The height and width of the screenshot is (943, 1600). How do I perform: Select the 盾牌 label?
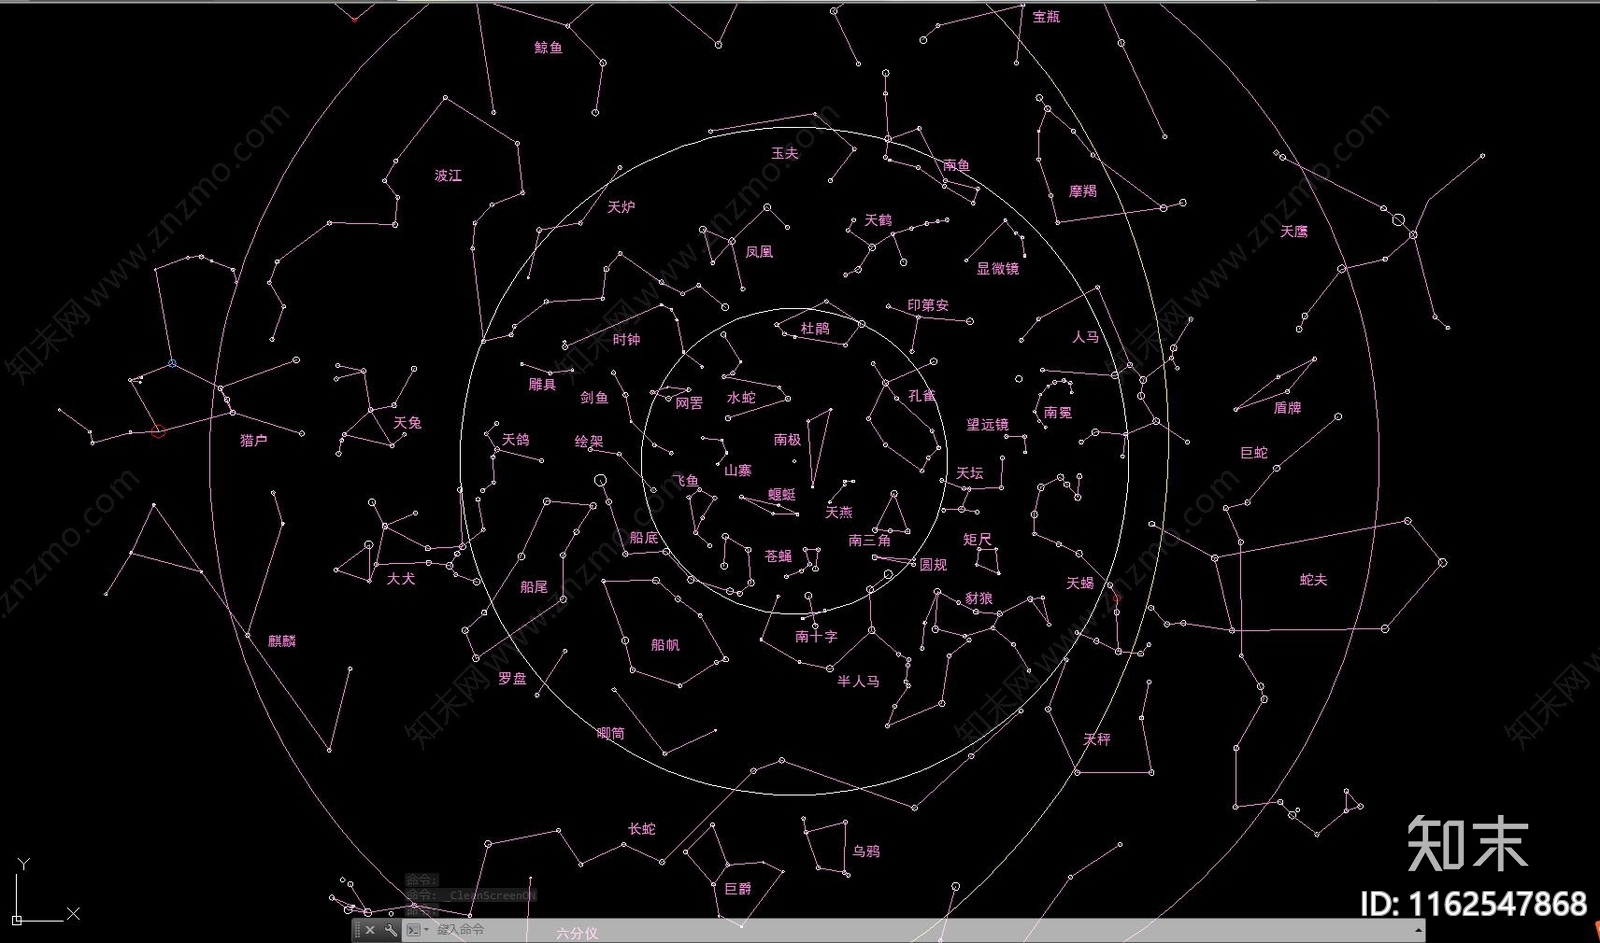tap(1287, 408)
